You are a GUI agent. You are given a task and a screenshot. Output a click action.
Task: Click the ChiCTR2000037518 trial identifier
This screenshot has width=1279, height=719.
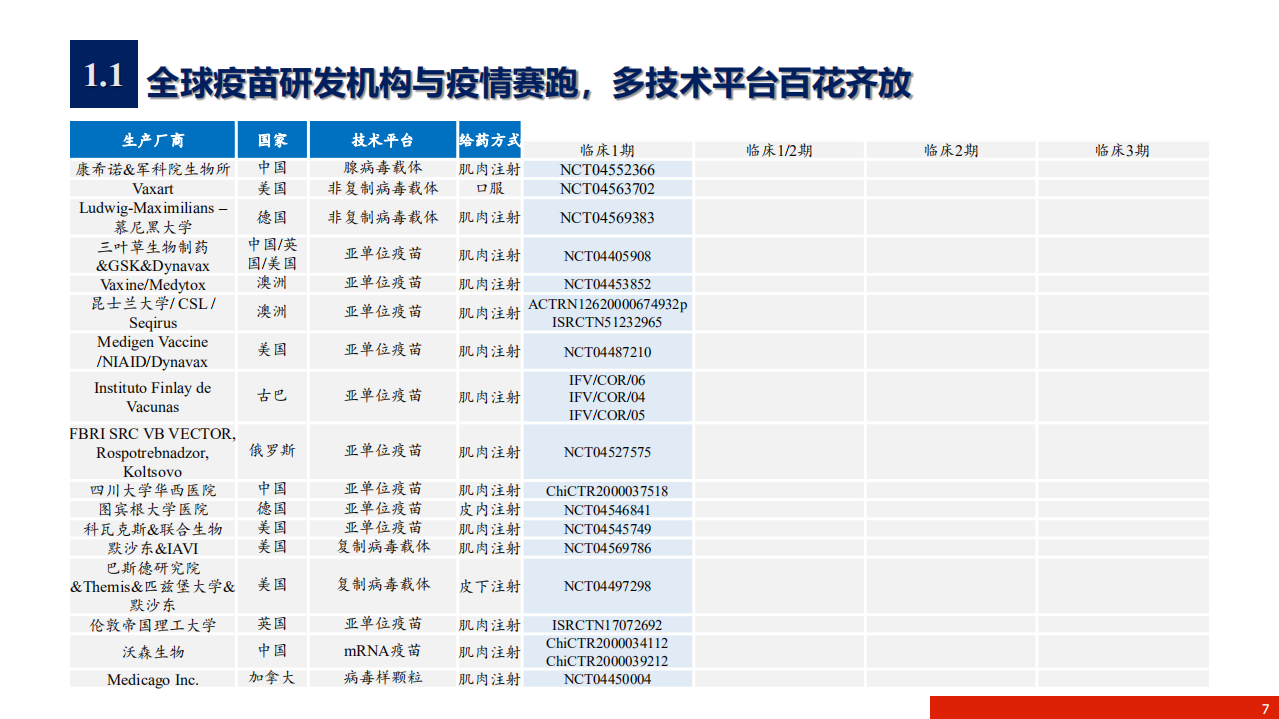pos(607,491)
